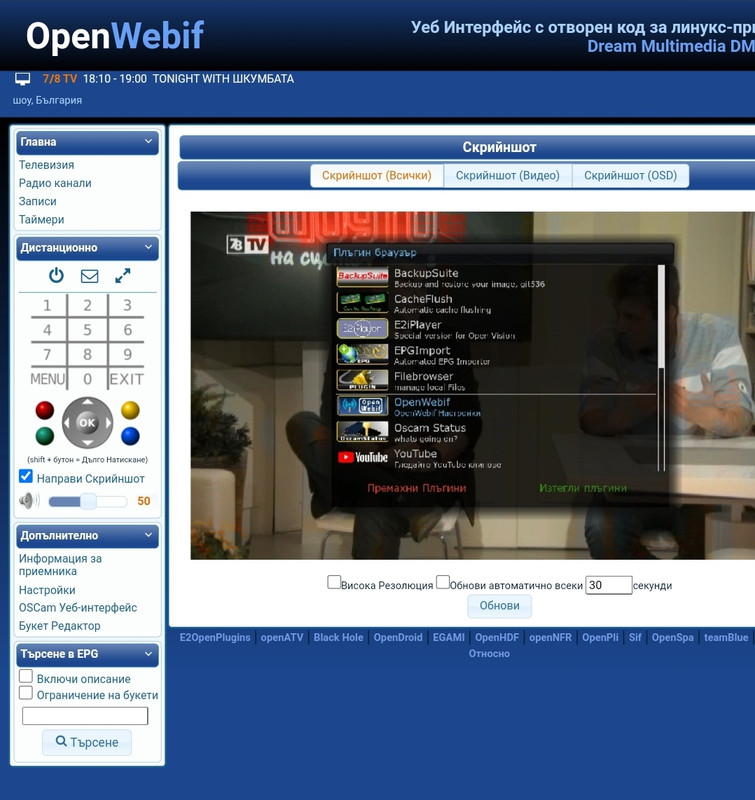Click the OpenWebif logo

115,36
